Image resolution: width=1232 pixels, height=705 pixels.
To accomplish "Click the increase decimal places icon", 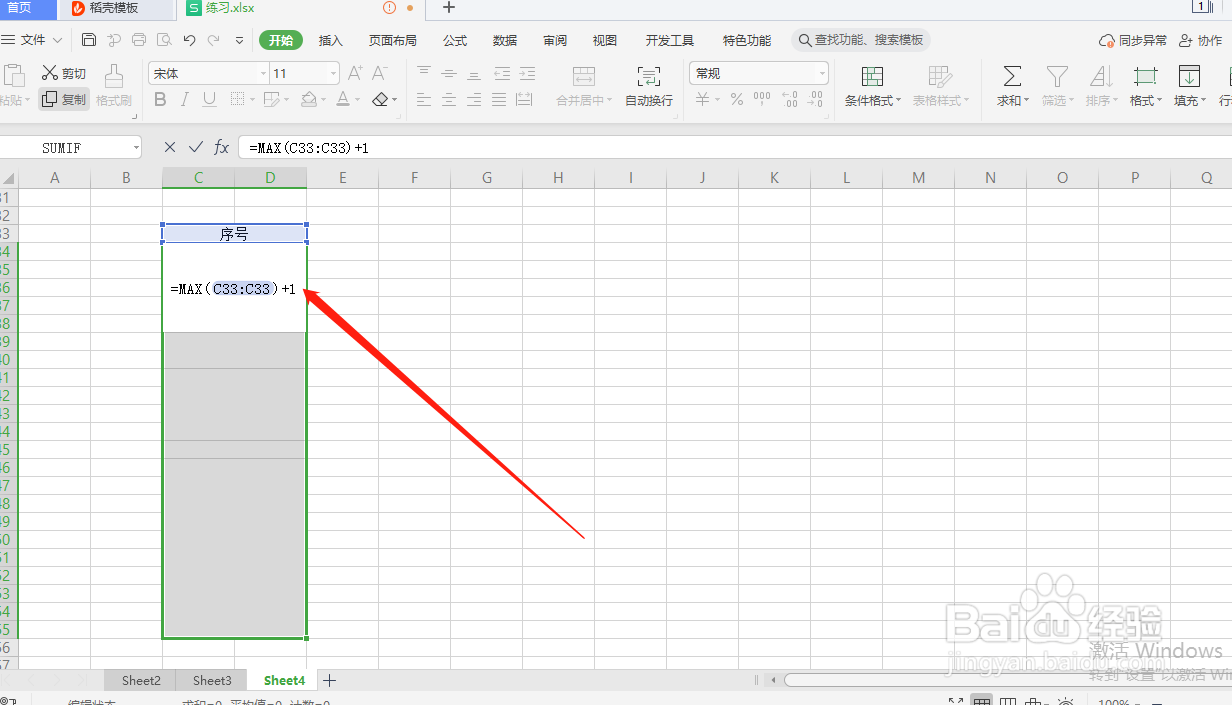I will pos(790,99).
